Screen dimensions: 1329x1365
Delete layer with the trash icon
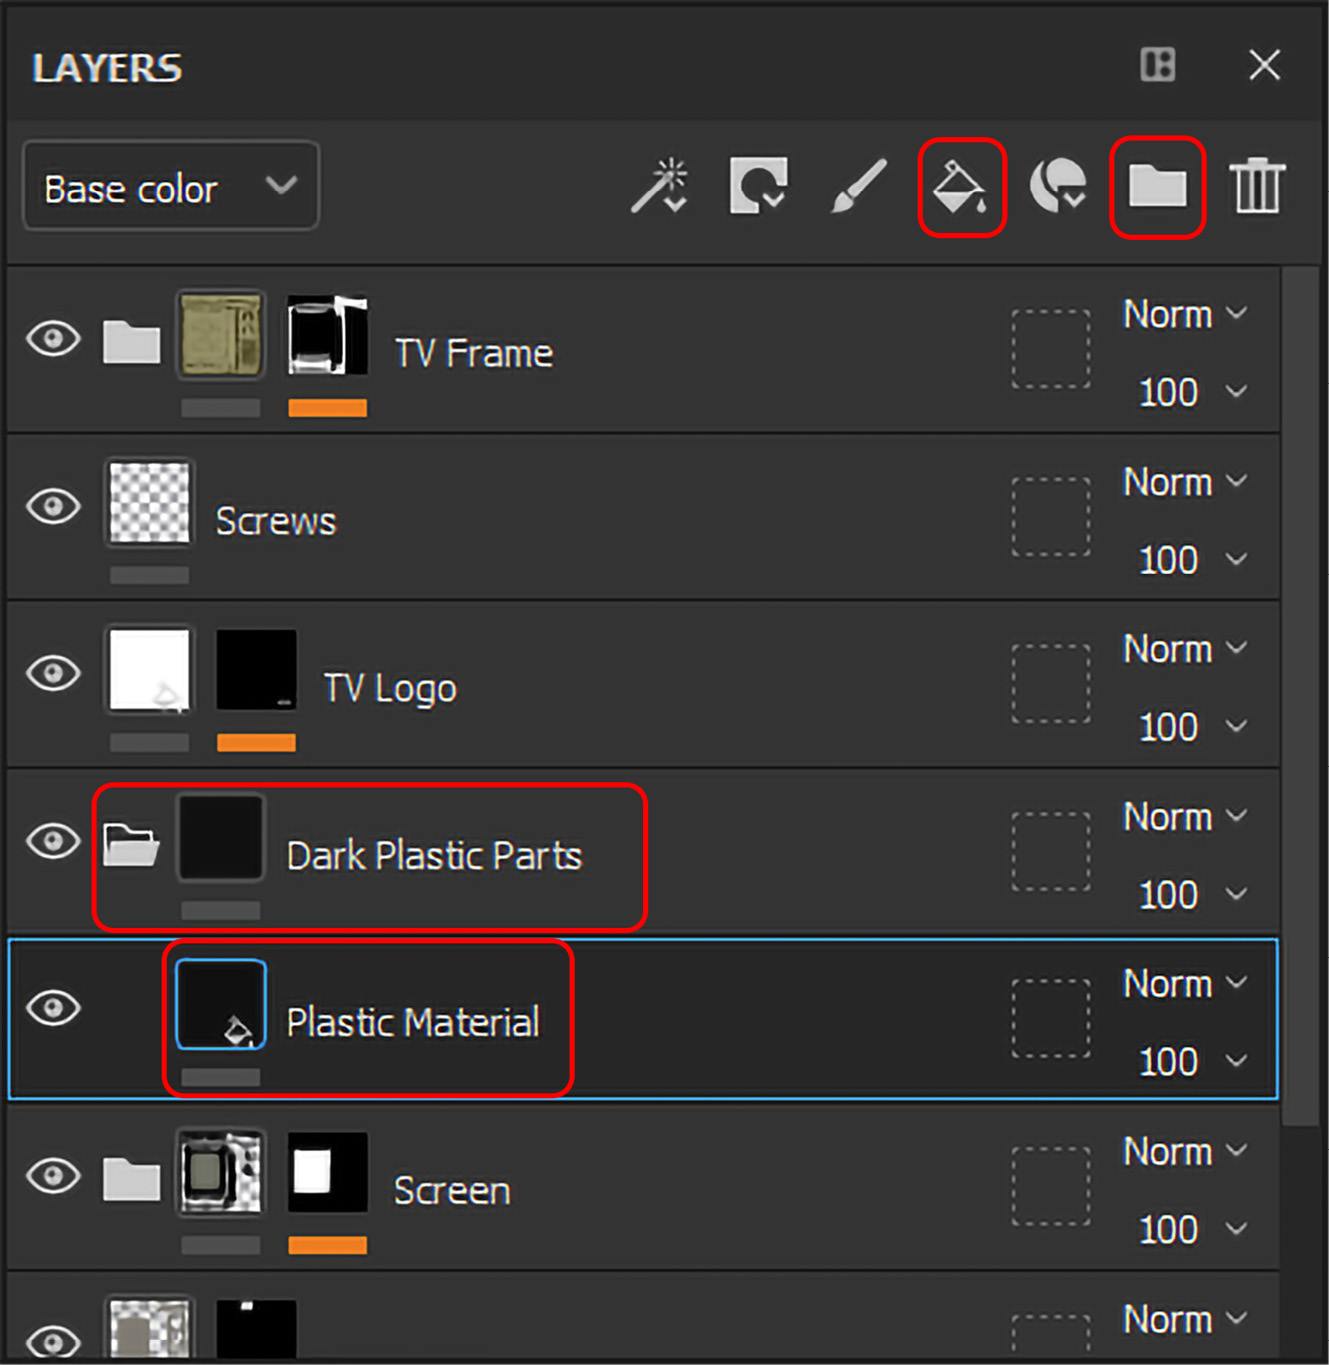pyautogui.click(x=1257, y=186)
